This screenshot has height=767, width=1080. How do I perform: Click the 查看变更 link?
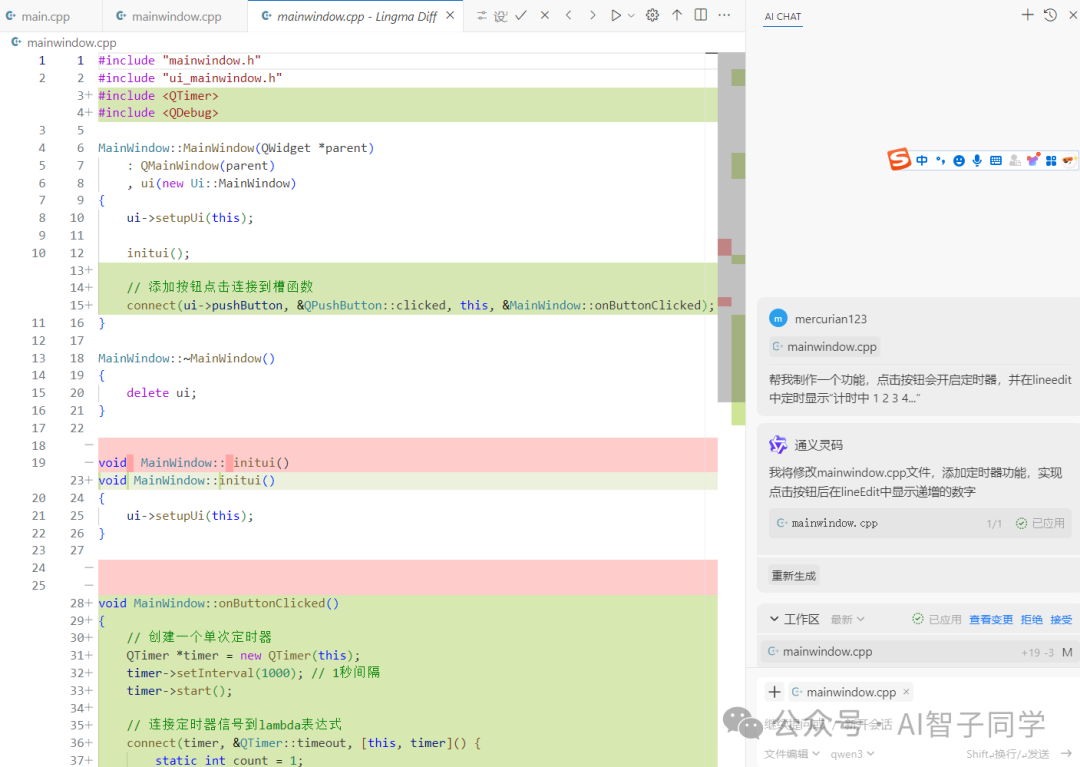tap(990, 620)
